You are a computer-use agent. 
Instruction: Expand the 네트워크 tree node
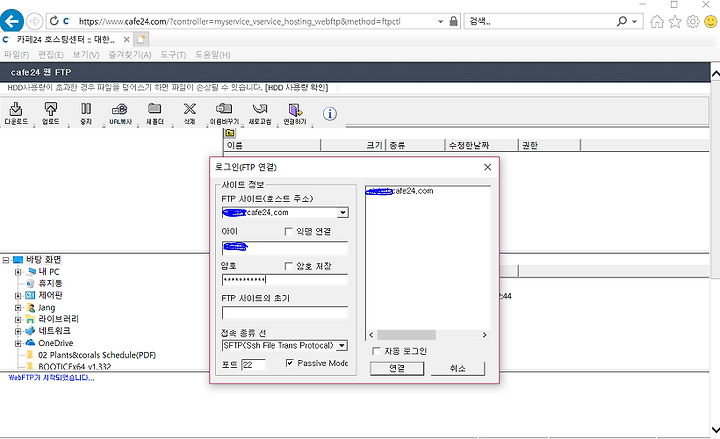point(18,331)
